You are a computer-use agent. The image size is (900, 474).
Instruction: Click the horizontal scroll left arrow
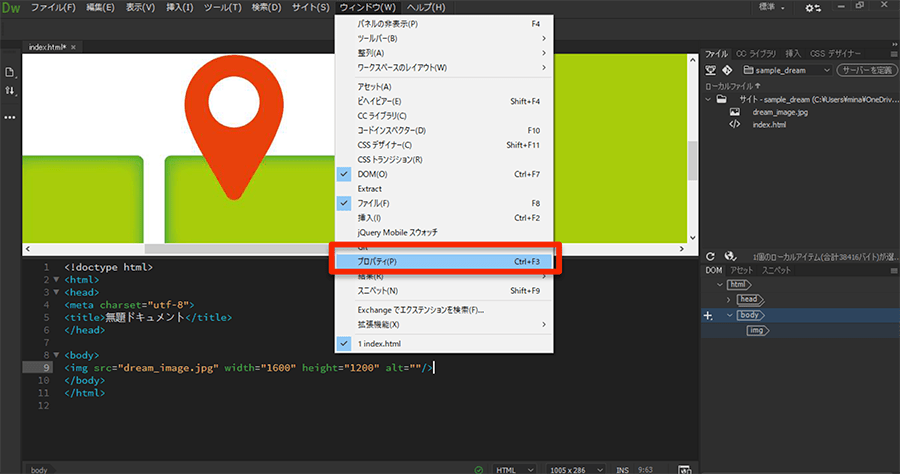(28, 249)
